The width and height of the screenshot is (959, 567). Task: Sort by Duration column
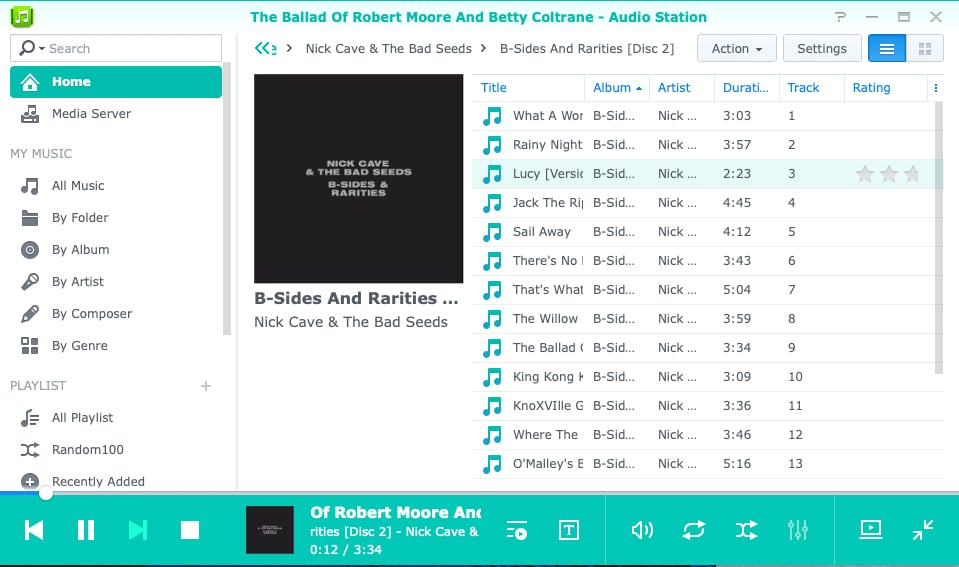click(x=747, y=87)
